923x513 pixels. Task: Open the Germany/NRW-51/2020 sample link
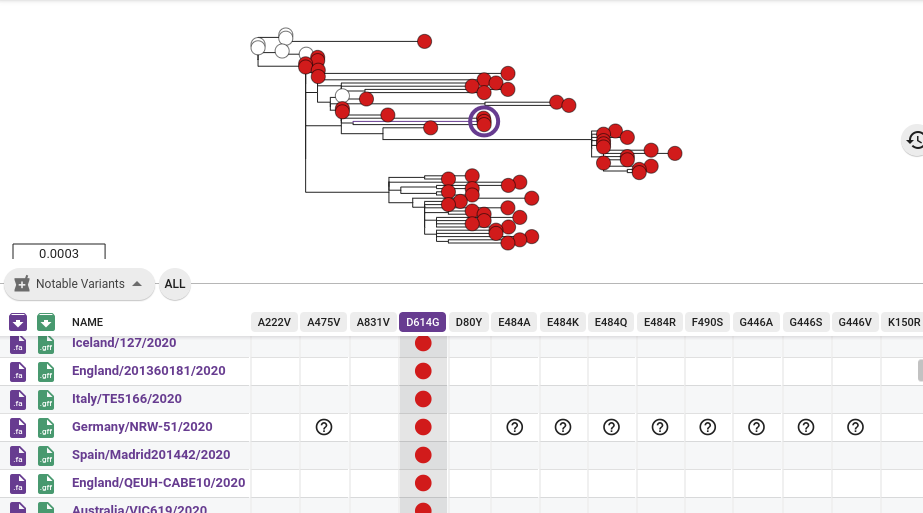tap(142, 427)
